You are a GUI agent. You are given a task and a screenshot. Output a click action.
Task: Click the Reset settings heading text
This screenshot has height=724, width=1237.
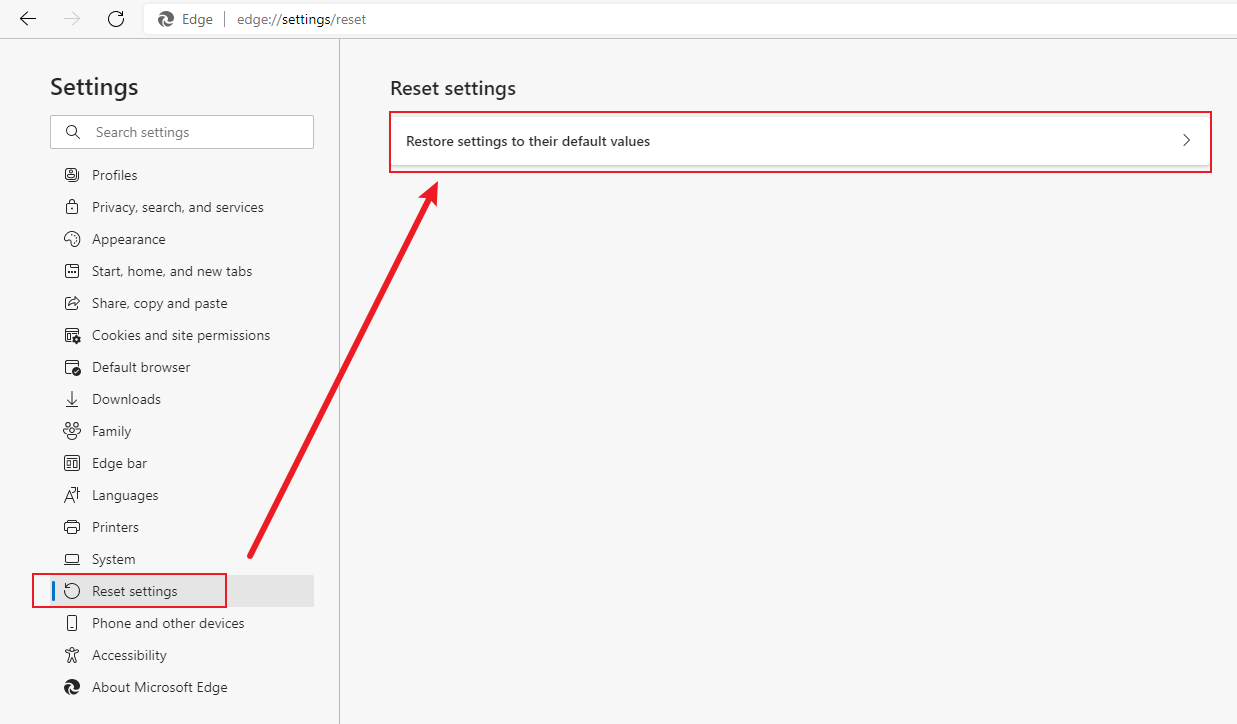point(453,88)
